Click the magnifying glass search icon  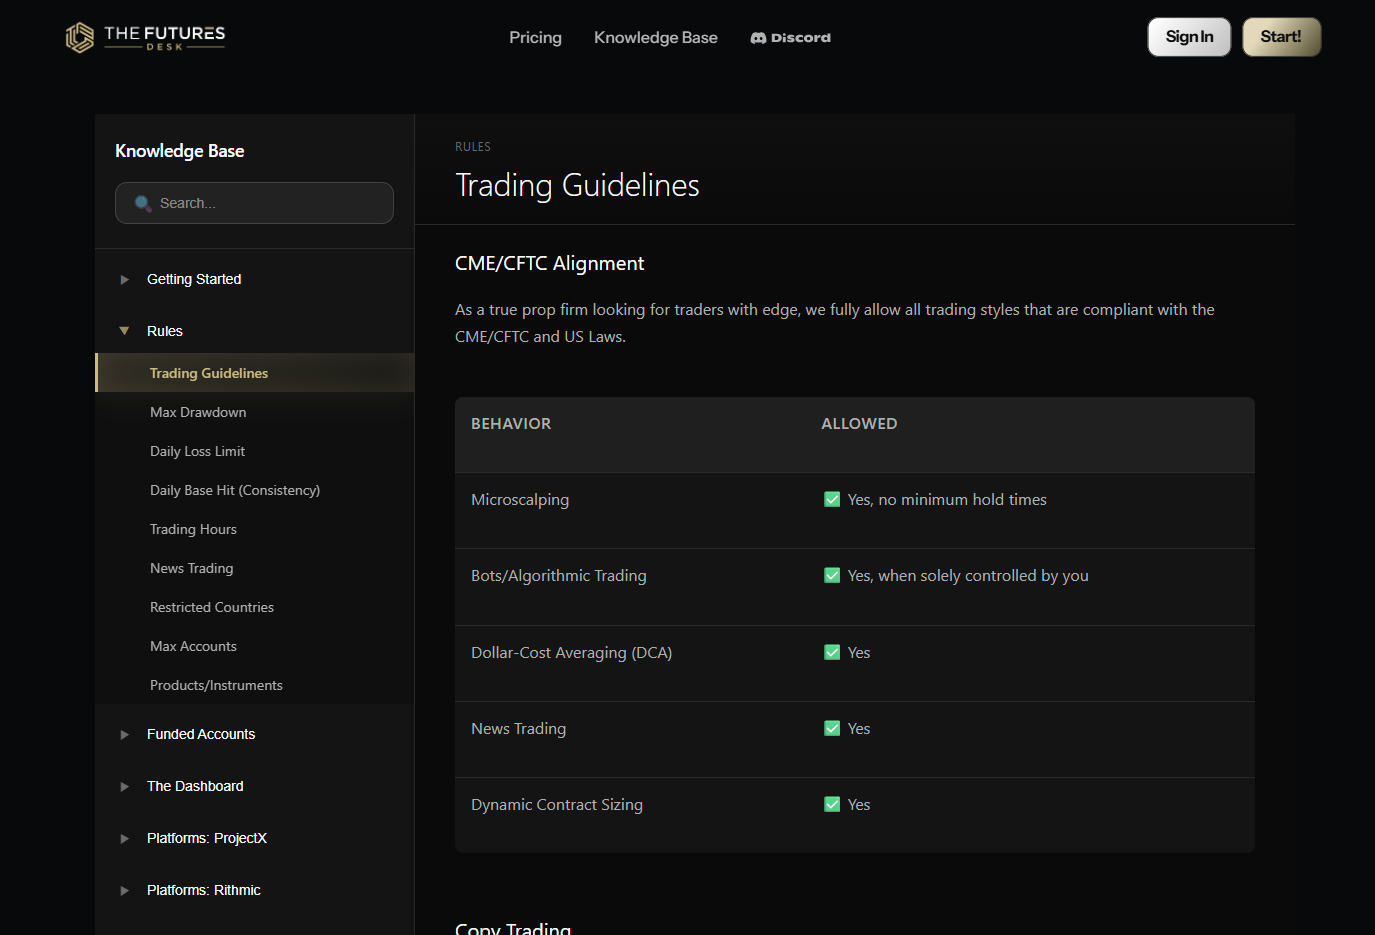click(x=141, y=202)
